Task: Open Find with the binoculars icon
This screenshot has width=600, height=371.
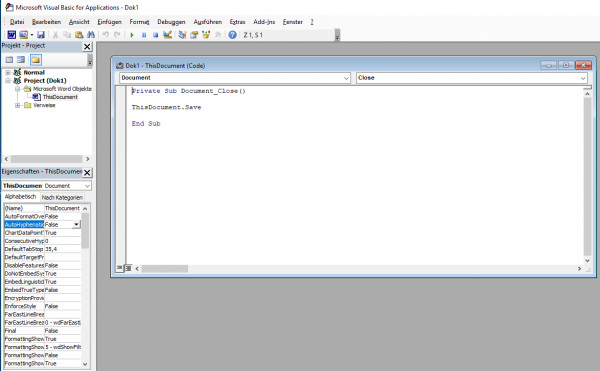Action: pyautogui.click(x=91, y=35)
